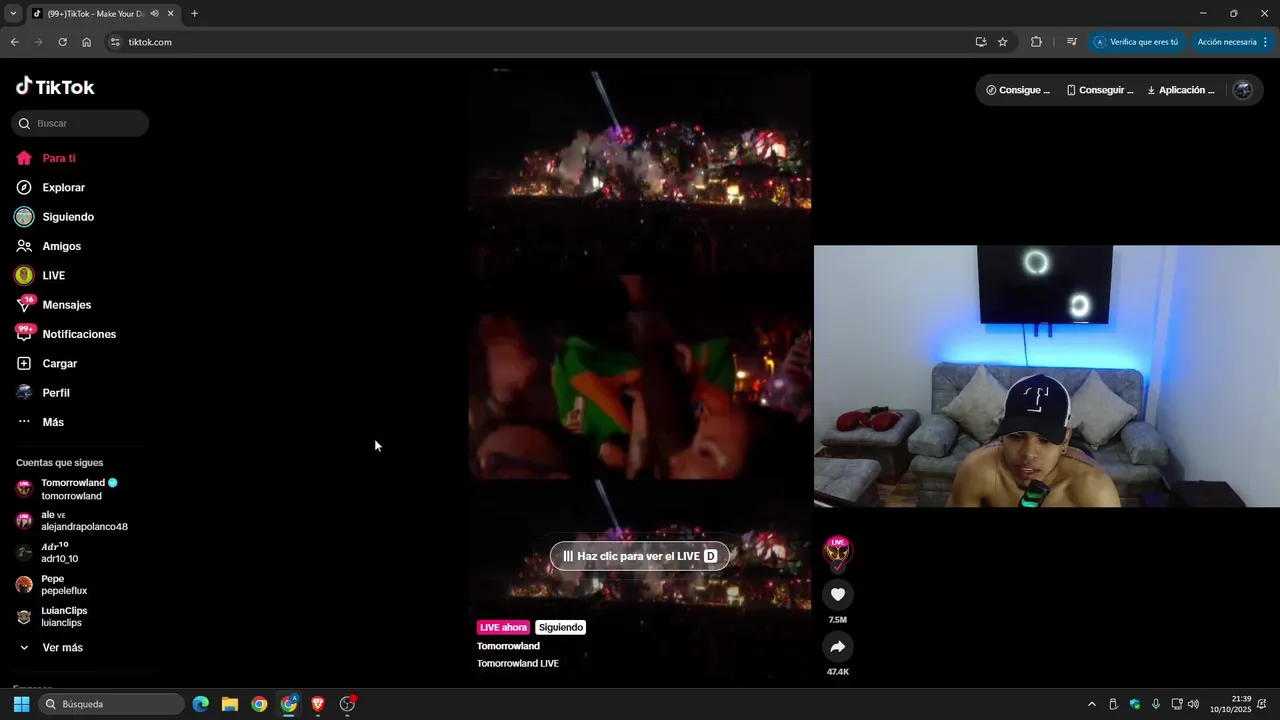The width and height of the screenshot is (1280, 720).
Task: Click the Siguiendo badge on video
Action: [560, 627]
